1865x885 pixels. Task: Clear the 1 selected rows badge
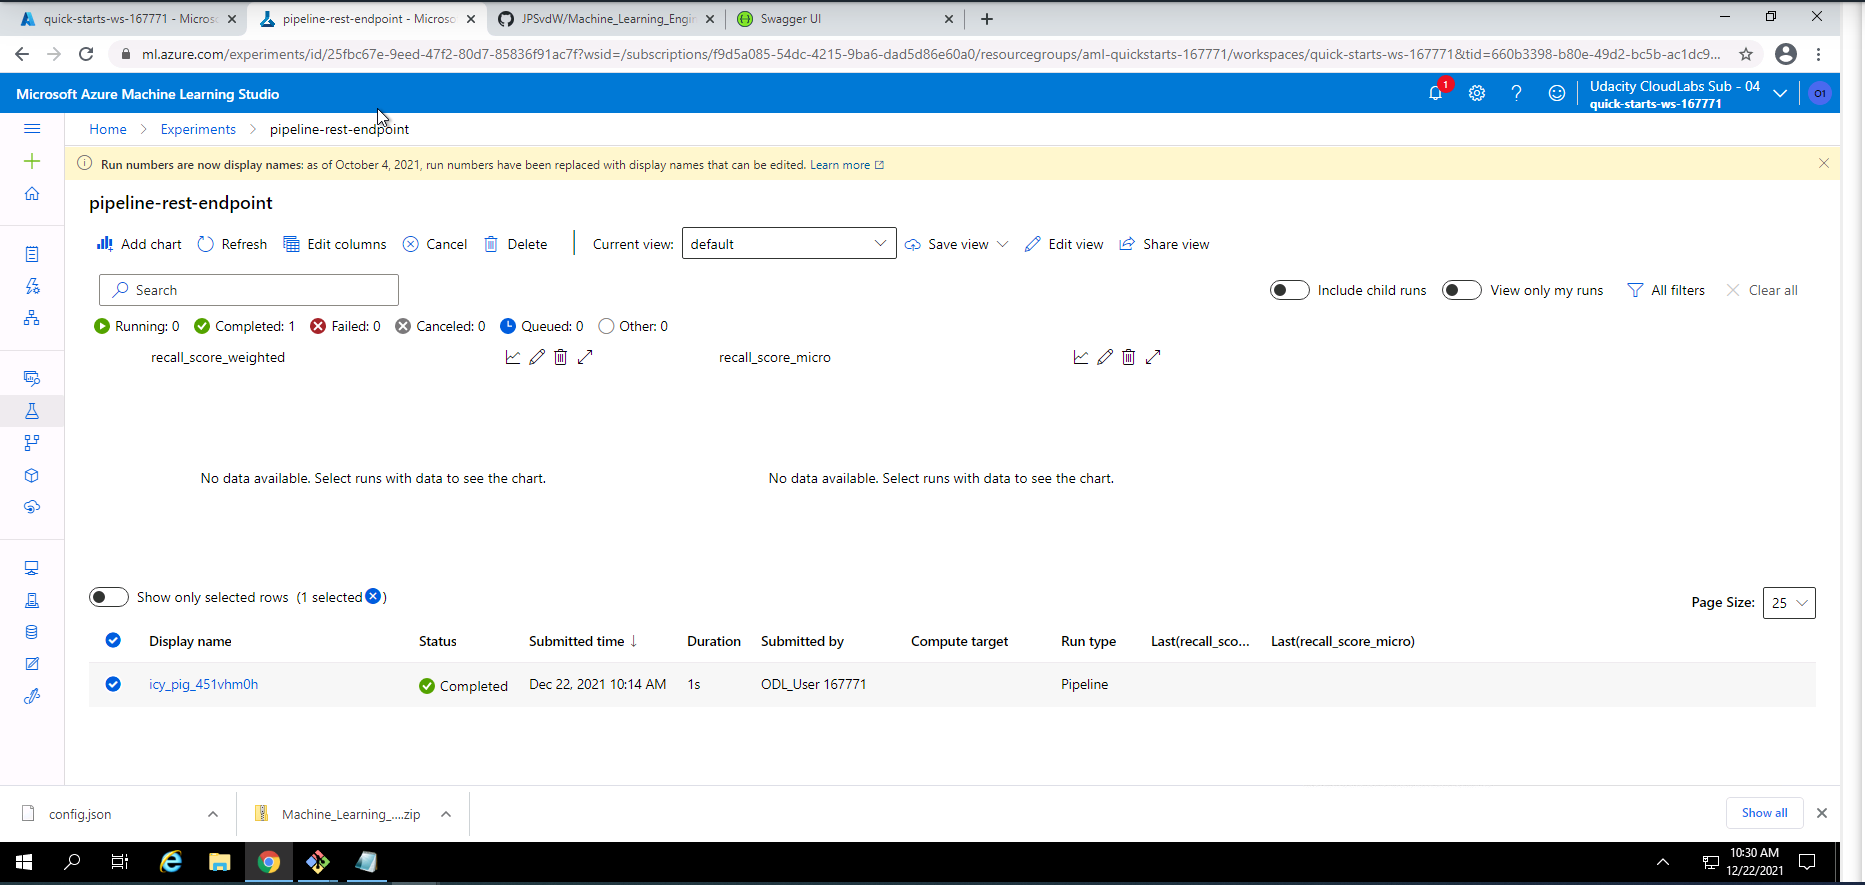point(373,596)
